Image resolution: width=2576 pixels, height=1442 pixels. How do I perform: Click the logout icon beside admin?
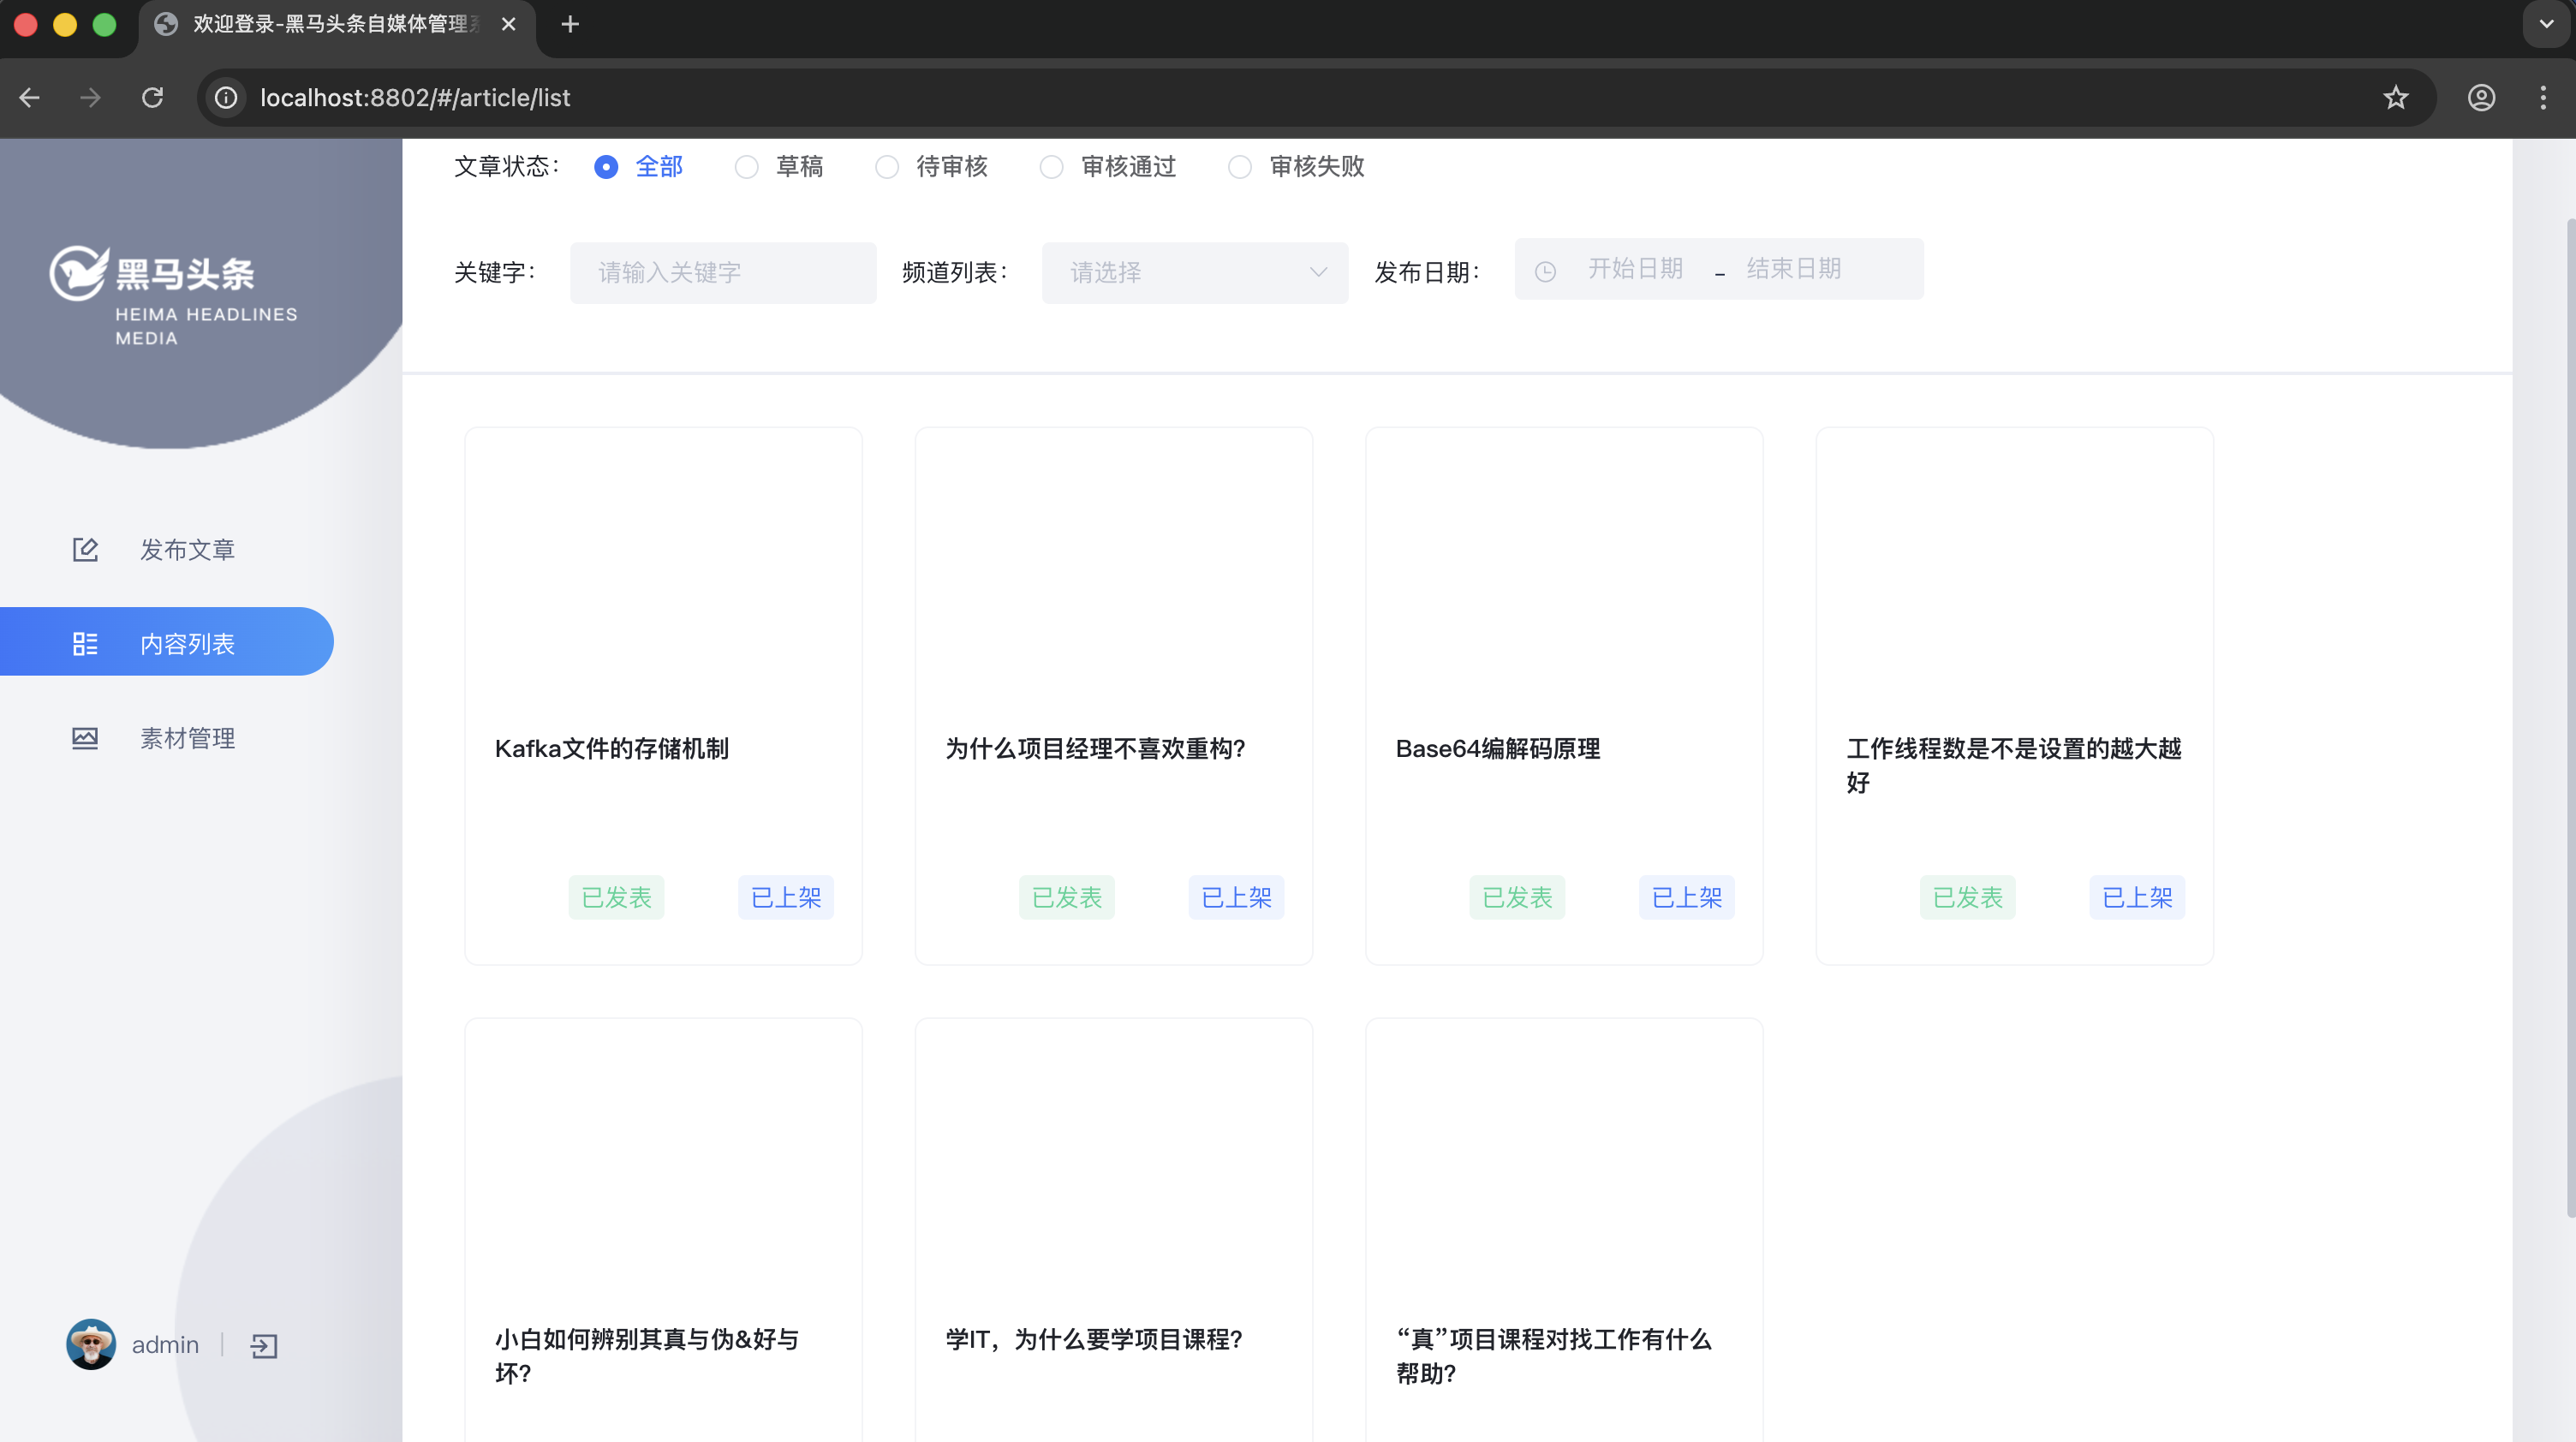point(264,1345)
